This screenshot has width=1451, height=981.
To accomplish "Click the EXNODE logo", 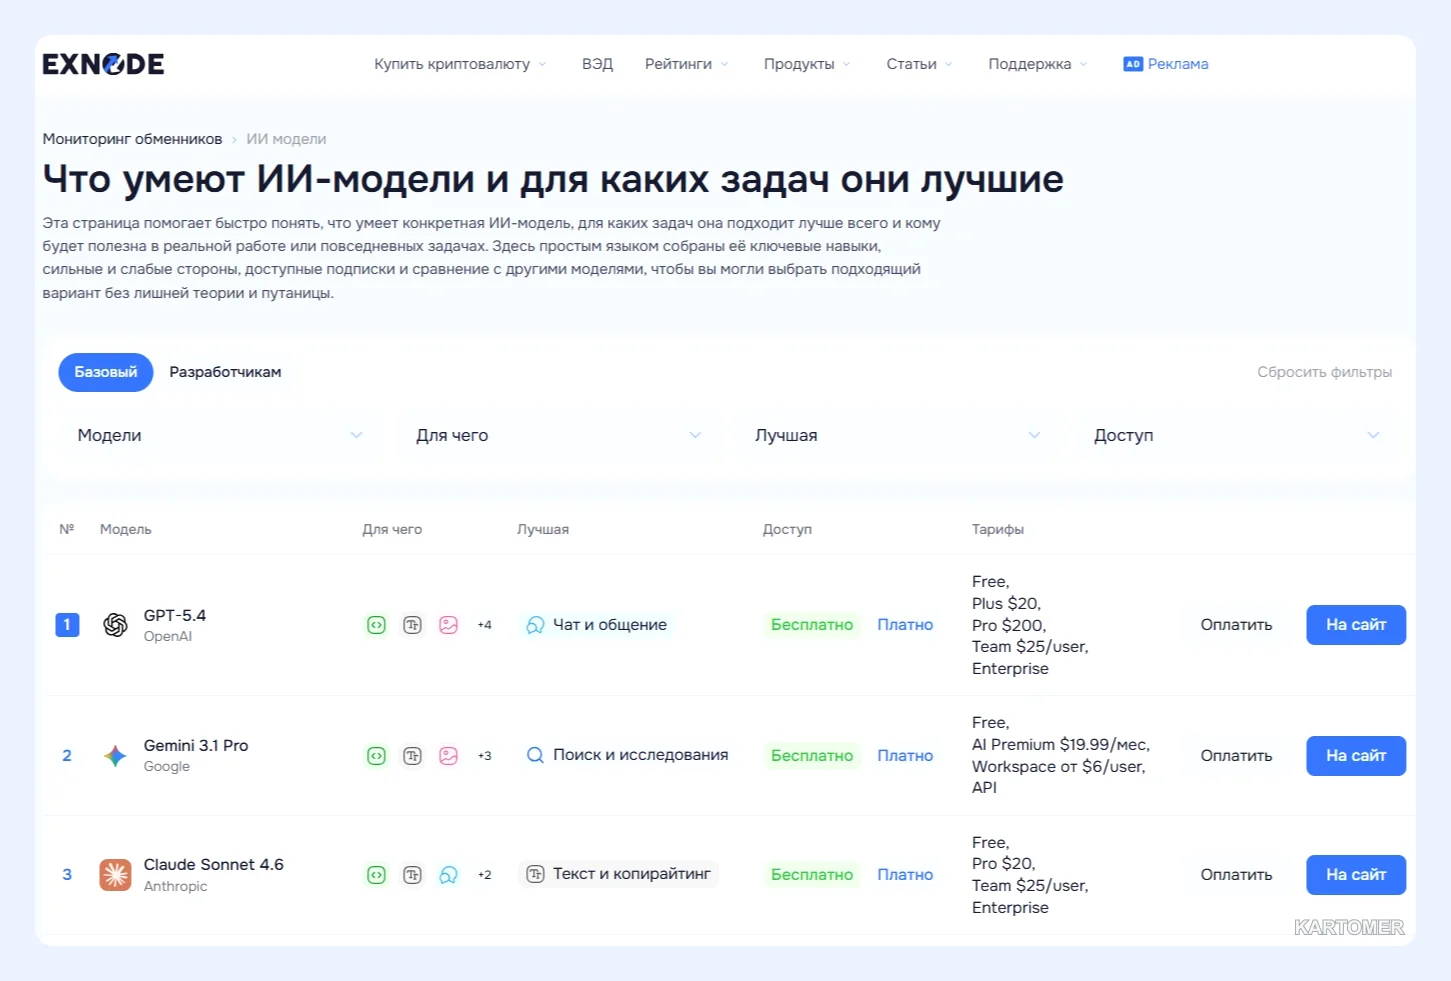I will [103, 64].
